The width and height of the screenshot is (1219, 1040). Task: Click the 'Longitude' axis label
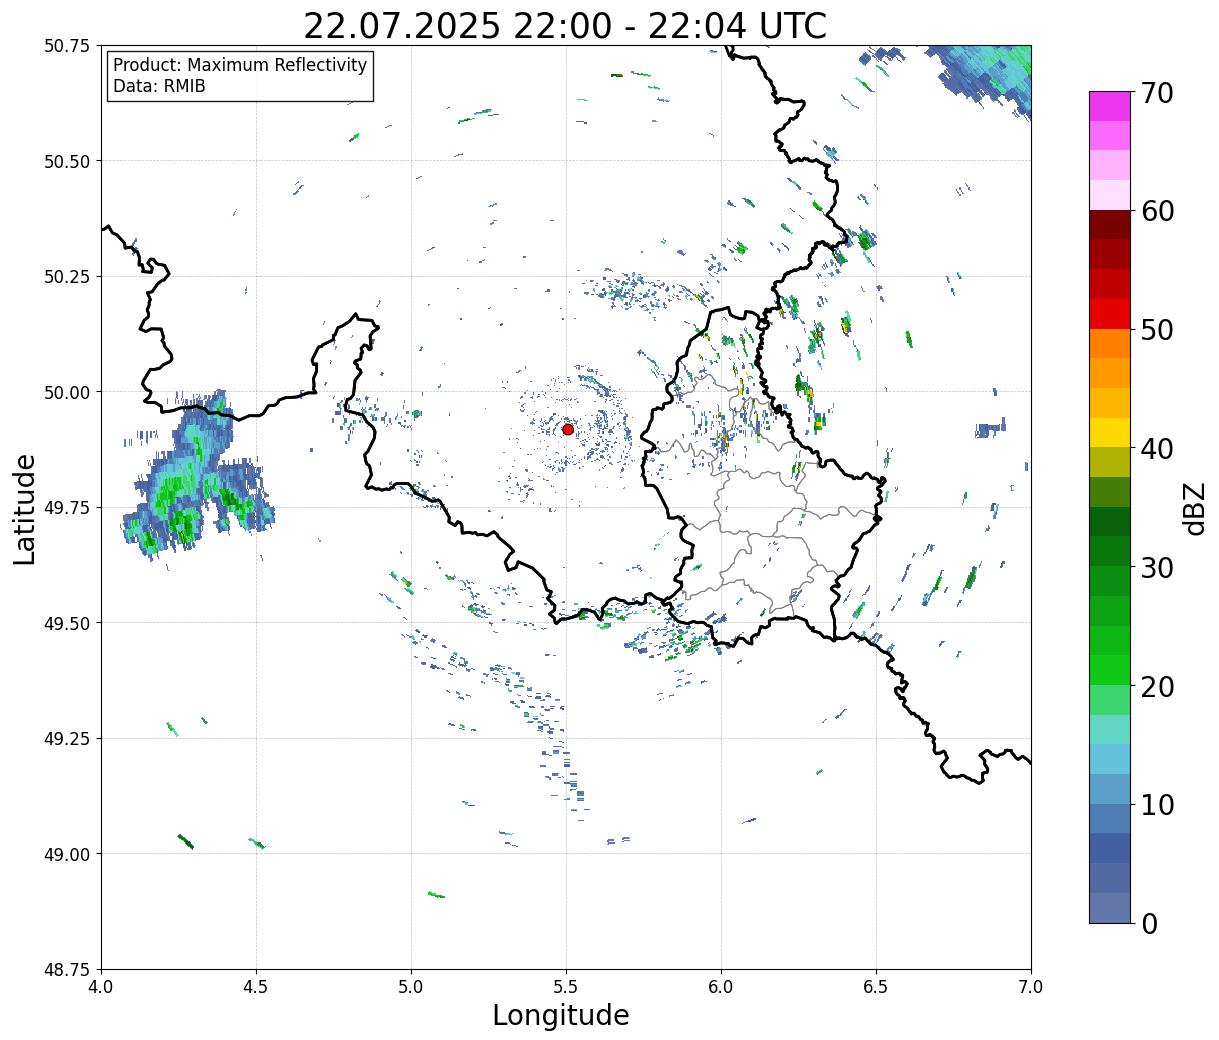pyautogui.click(x=561, y=1015)
